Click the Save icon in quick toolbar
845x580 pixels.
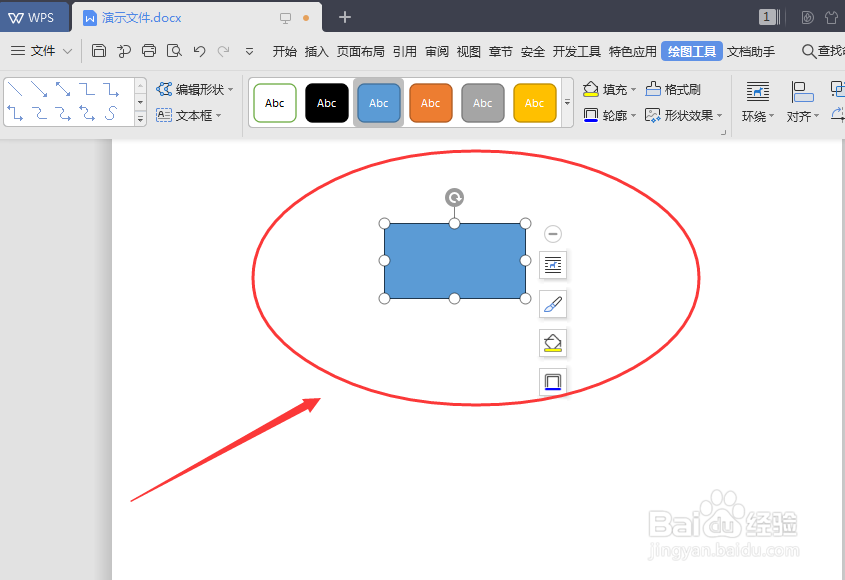[99, 51]
